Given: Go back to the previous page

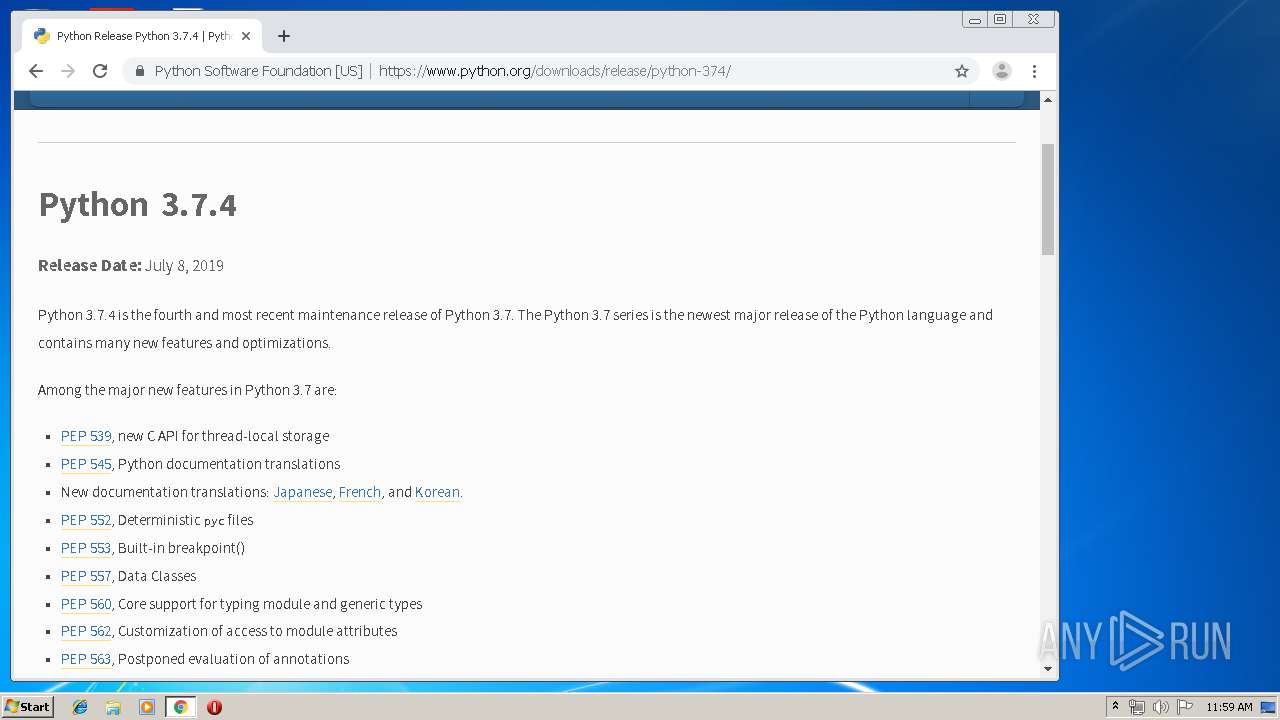Looking at the screenshot, I should 36,71.
